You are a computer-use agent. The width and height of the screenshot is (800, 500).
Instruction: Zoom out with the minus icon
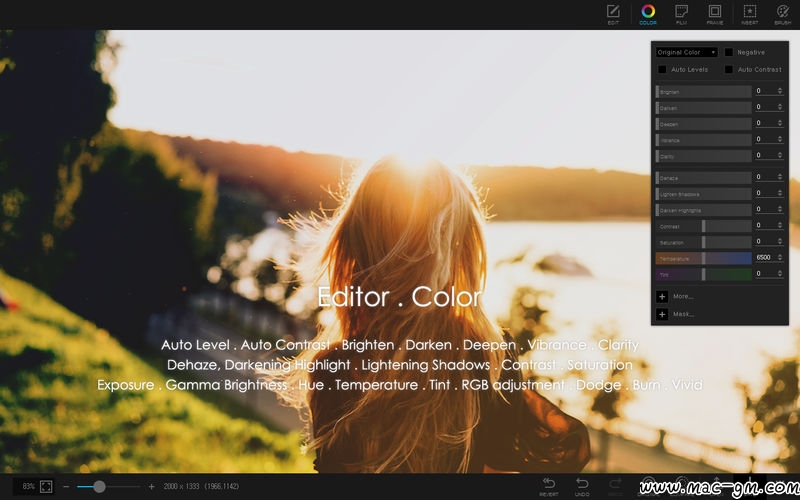click(66, 487)
